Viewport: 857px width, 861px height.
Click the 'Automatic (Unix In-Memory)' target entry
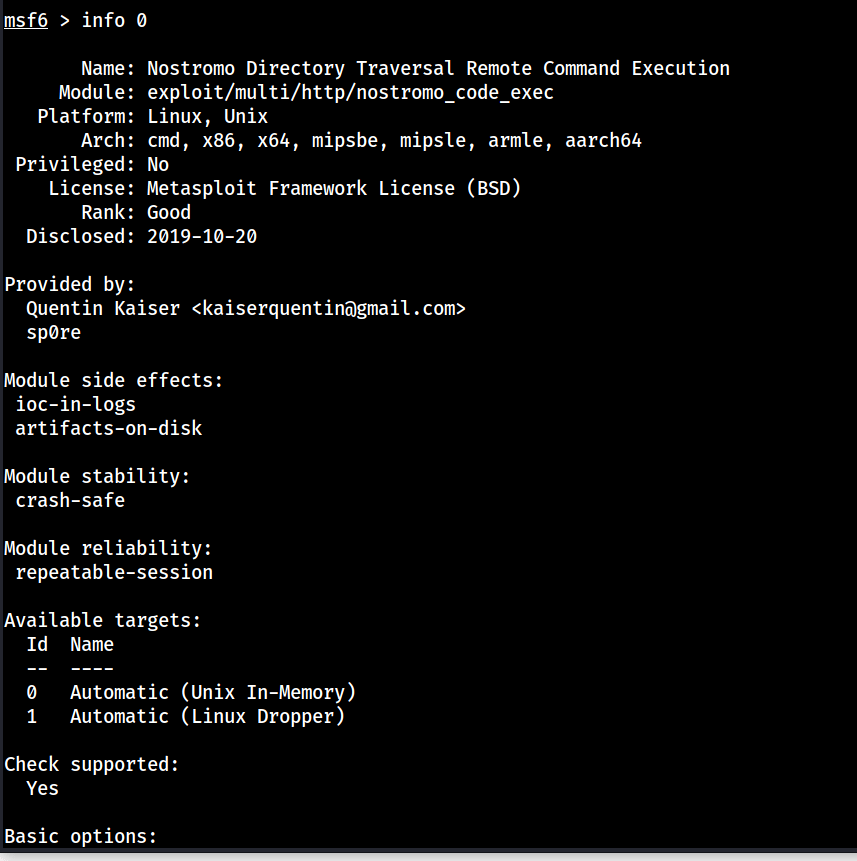tap(213, 693)
